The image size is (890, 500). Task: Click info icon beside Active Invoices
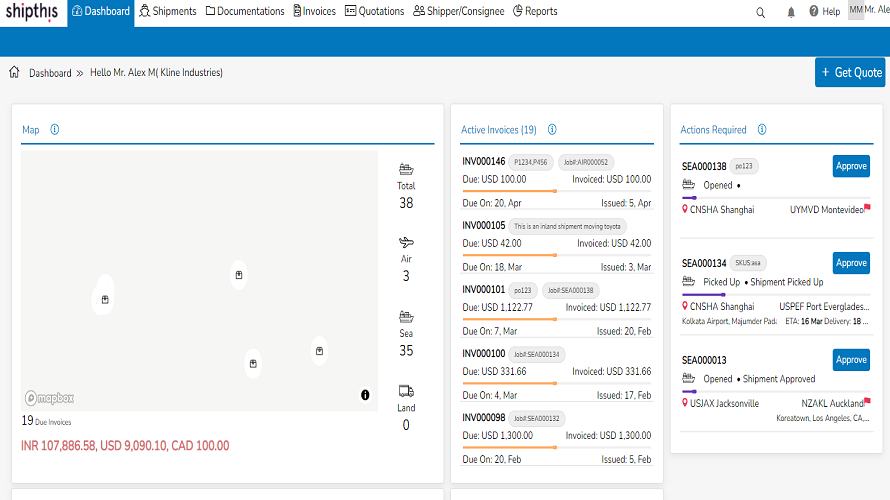tap(552, 129)
